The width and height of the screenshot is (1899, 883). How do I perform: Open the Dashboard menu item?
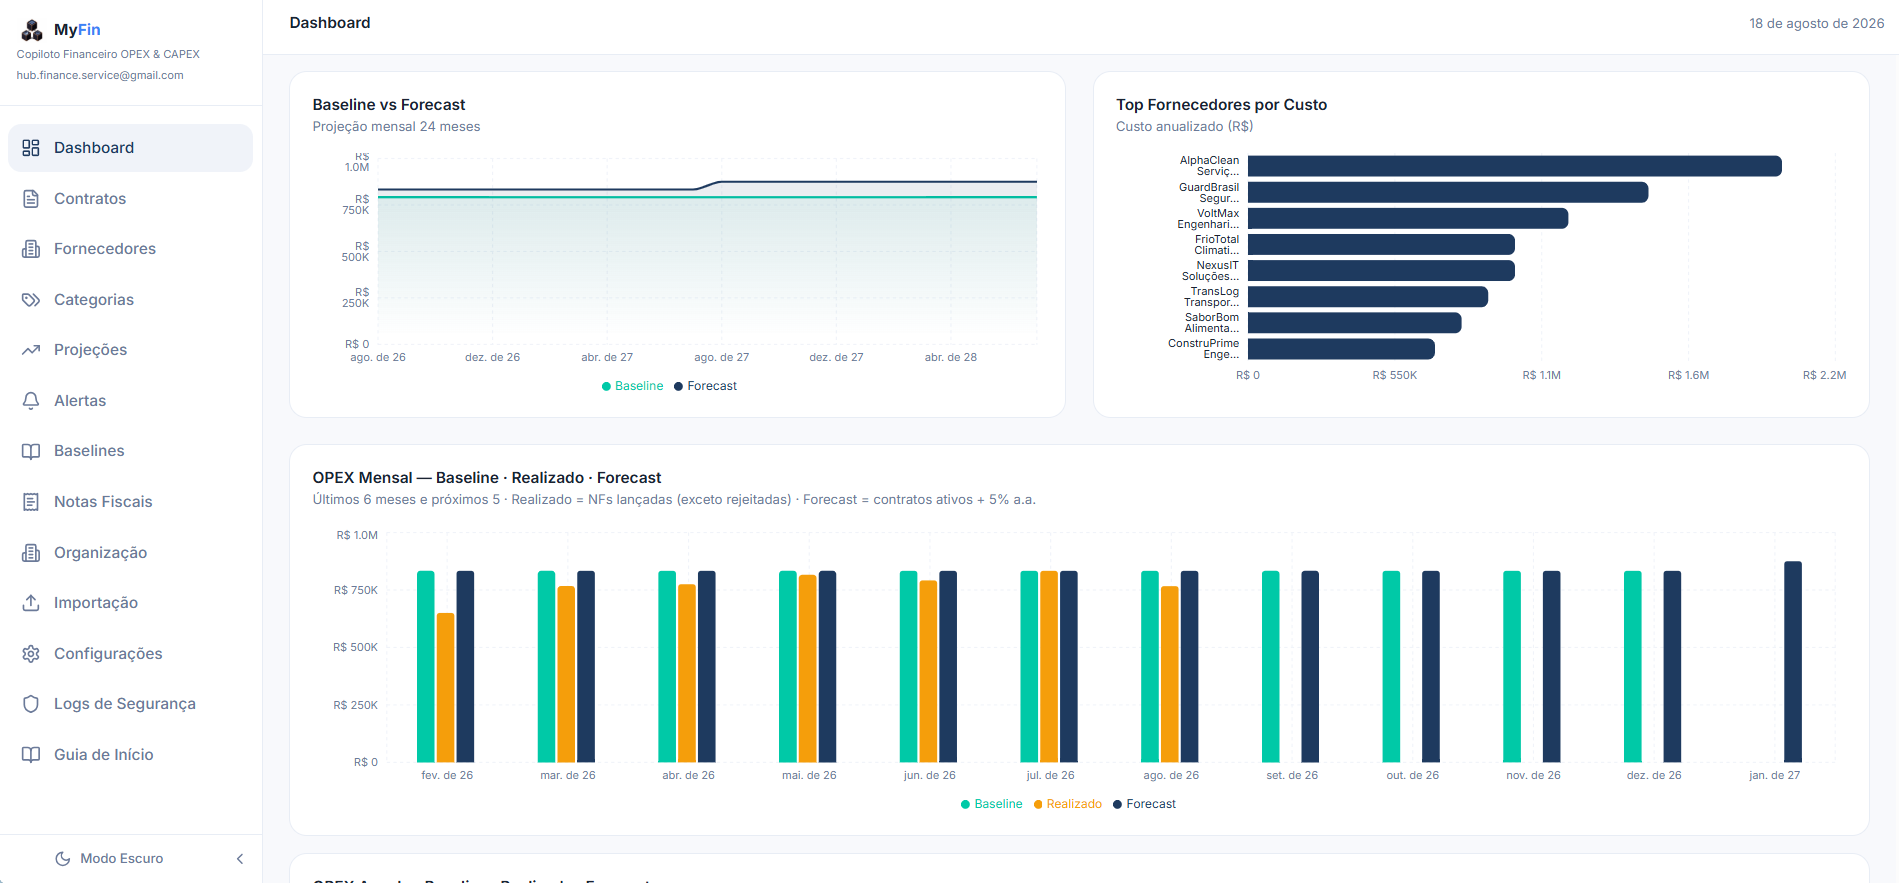point(130,148)
